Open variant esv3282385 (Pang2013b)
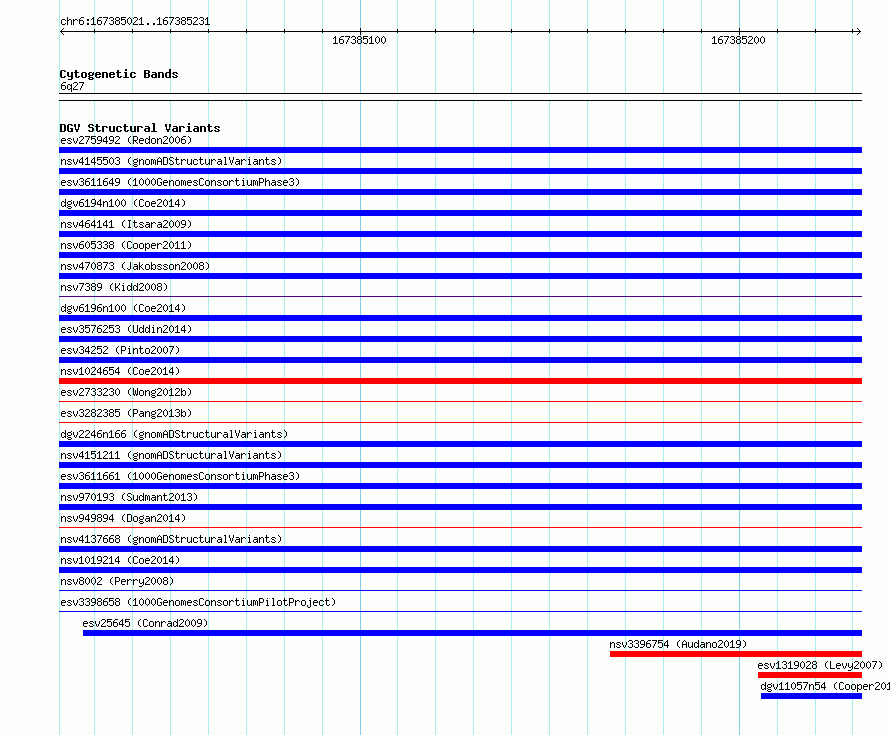The height and width of the screenshot is (735, 890). point(126,413)
